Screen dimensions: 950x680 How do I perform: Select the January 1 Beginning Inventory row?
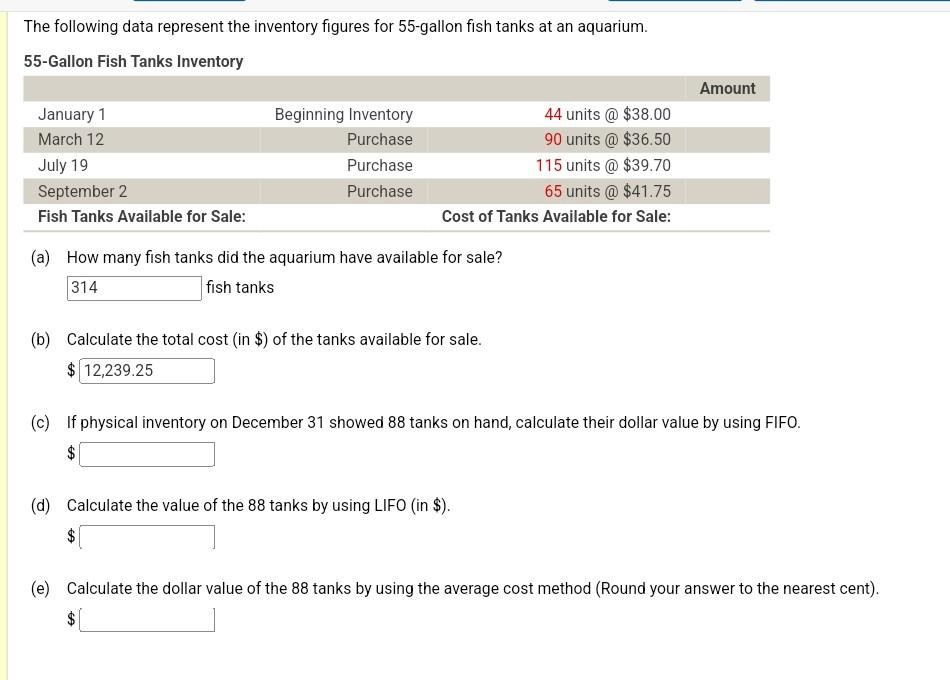tap(396, 114)
